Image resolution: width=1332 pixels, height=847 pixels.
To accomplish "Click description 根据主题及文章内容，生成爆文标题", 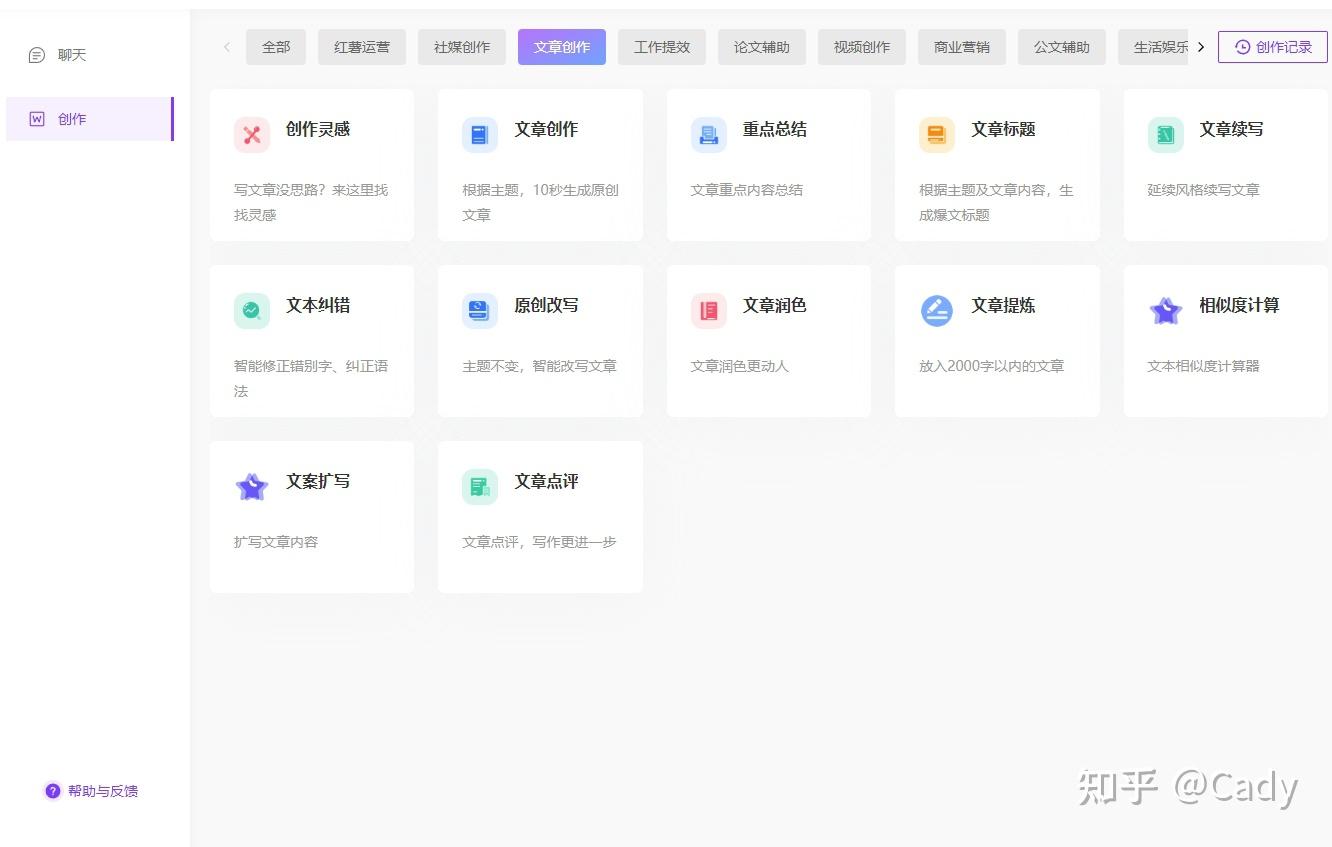I will [x=997, y=202].
